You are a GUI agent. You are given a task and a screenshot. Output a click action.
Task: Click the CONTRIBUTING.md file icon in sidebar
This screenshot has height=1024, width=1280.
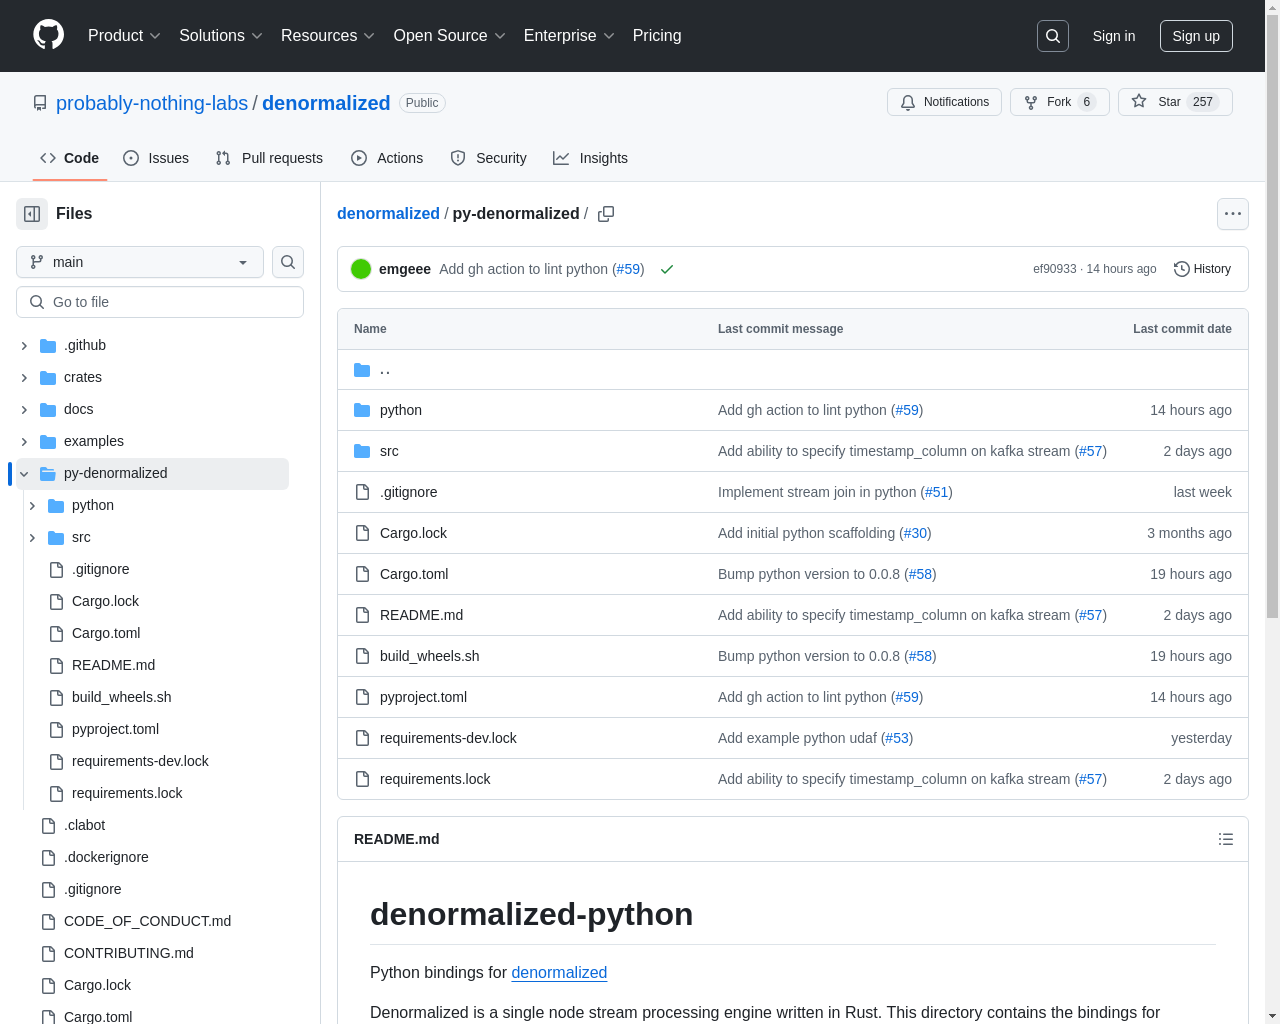48,953
